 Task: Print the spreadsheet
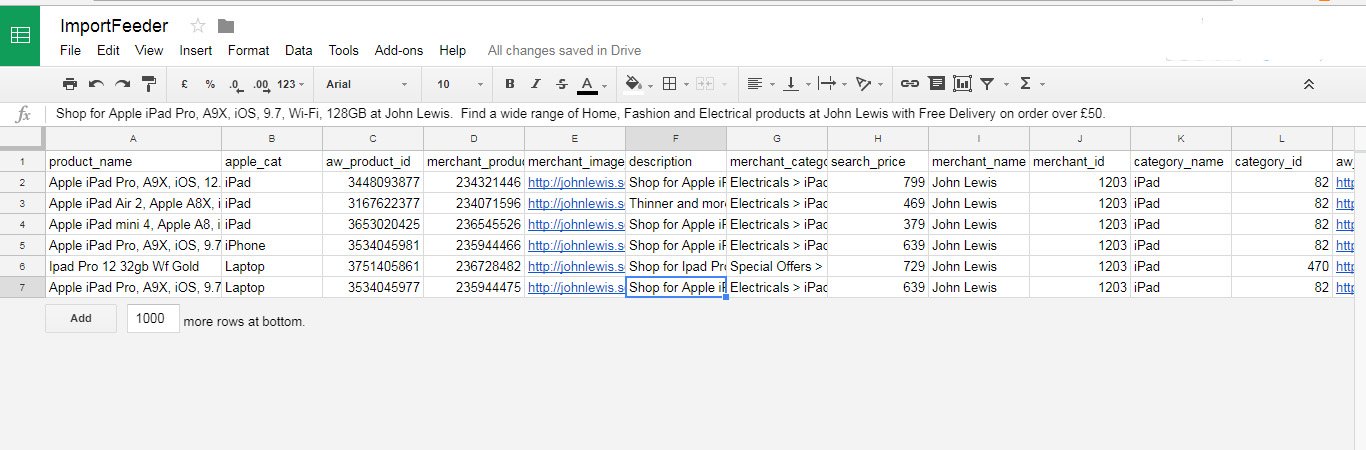coord(70,84)
